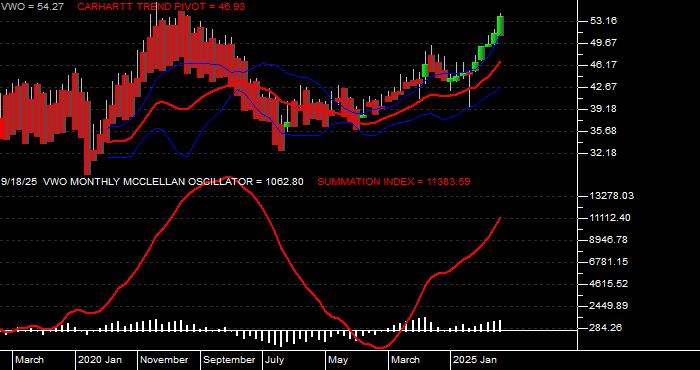
Task: Click the 2025 Jan timeline label
Action: [x=475, y=360]
